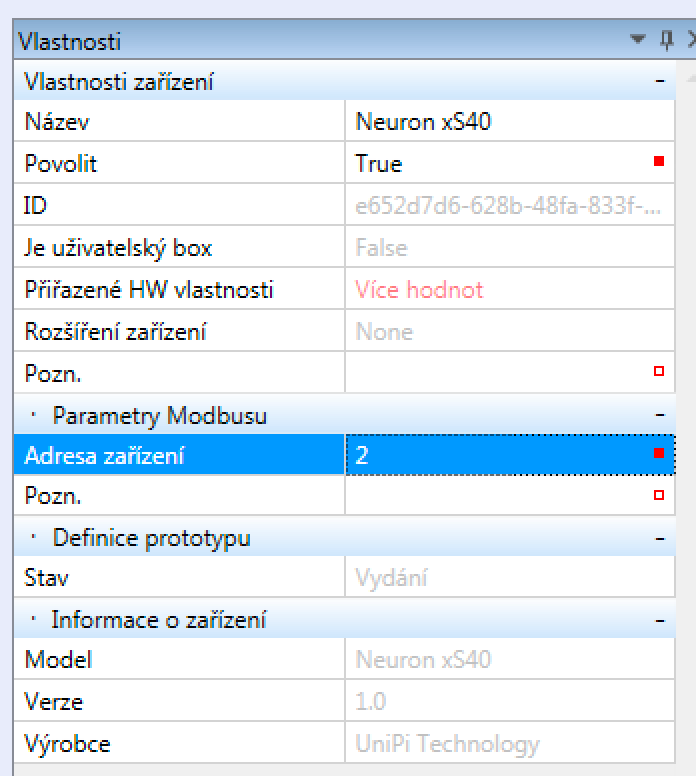The height and width of the screenshot is (776, 696).
Task: Collapse the Parametry Modbusu section
Action: coord(660,413)
